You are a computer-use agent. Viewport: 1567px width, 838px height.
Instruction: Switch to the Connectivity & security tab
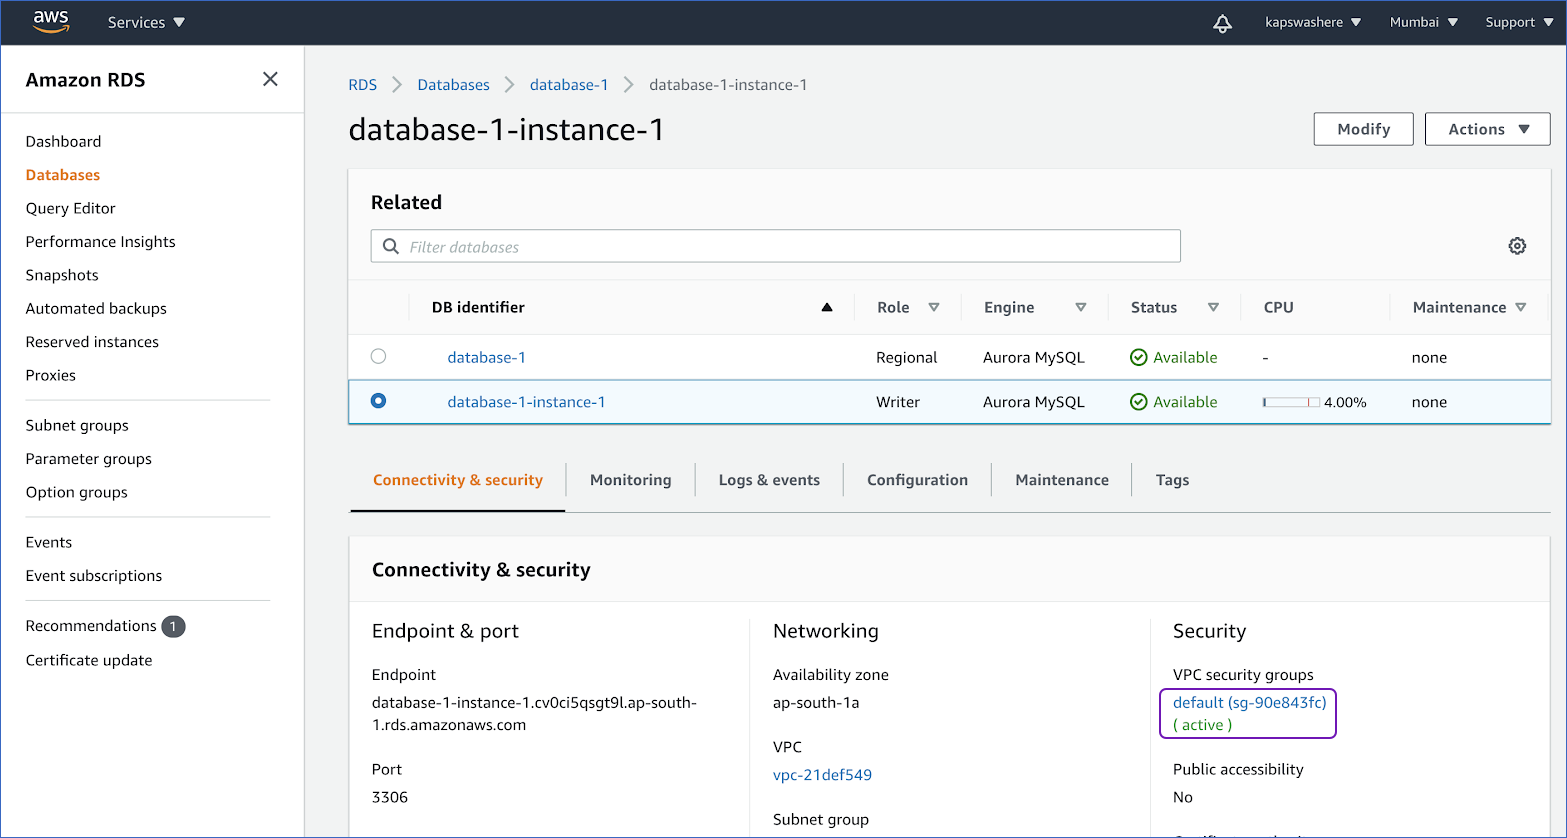click(458, 480)
